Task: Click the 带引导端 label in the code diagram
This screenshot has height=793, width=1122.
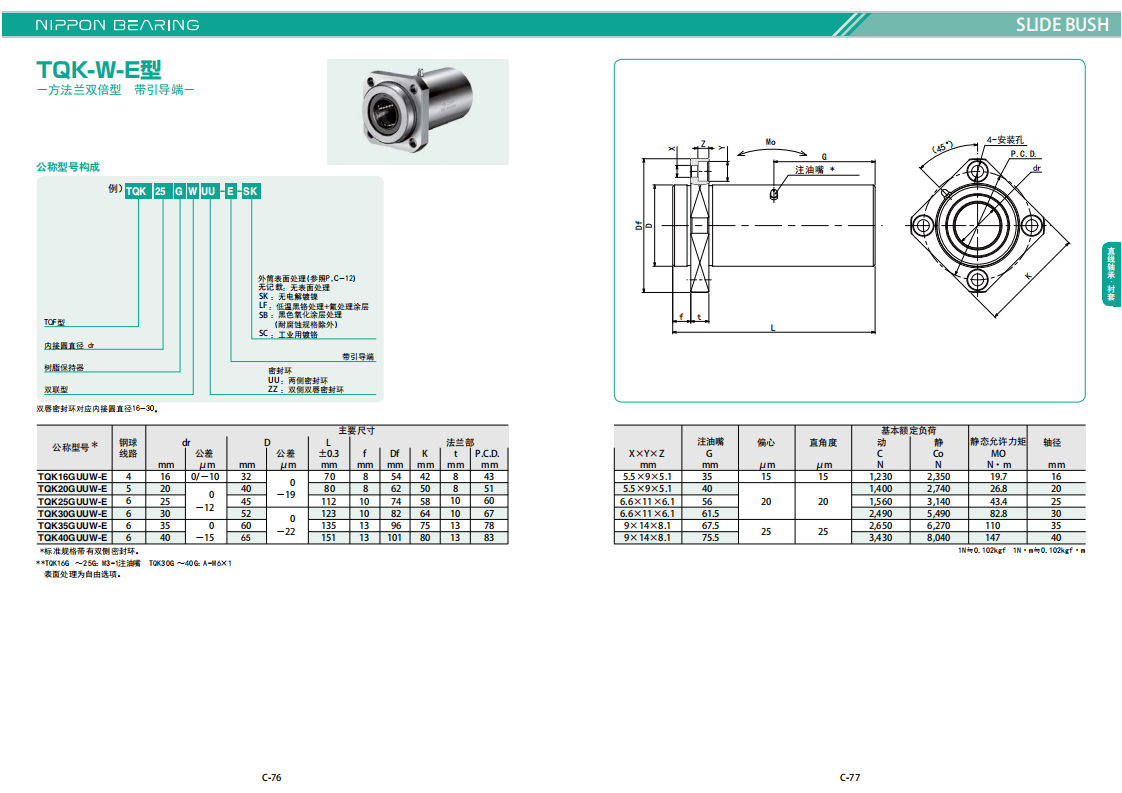Action: 358,356
